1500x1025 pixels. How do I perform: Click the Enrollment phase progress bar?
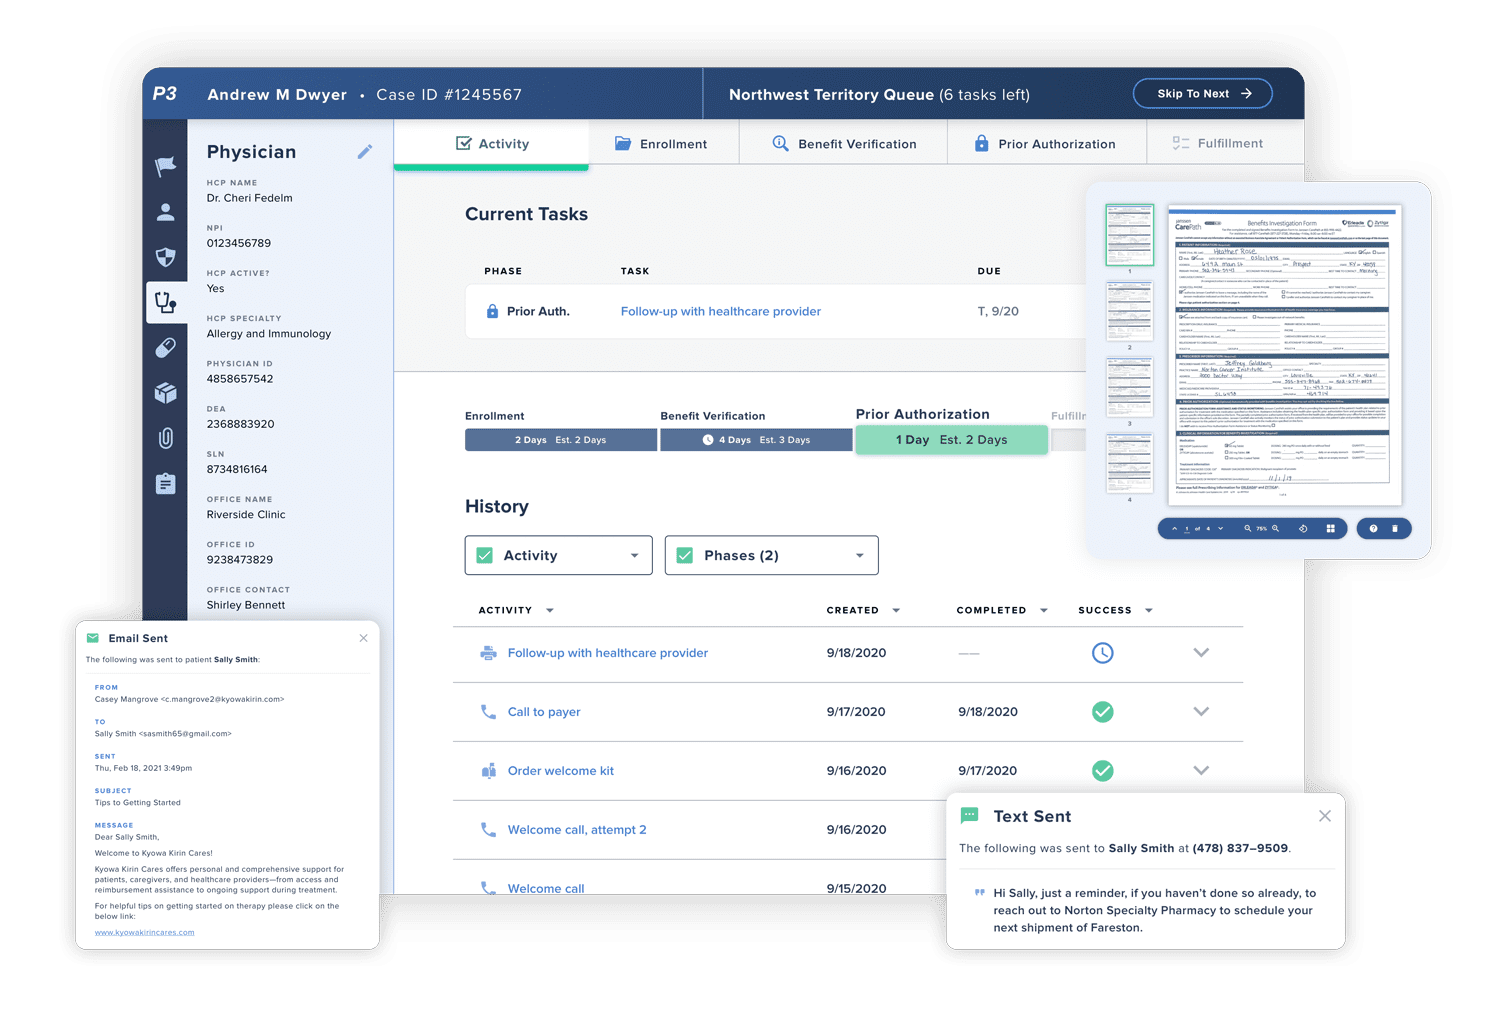tap(561, 440)
